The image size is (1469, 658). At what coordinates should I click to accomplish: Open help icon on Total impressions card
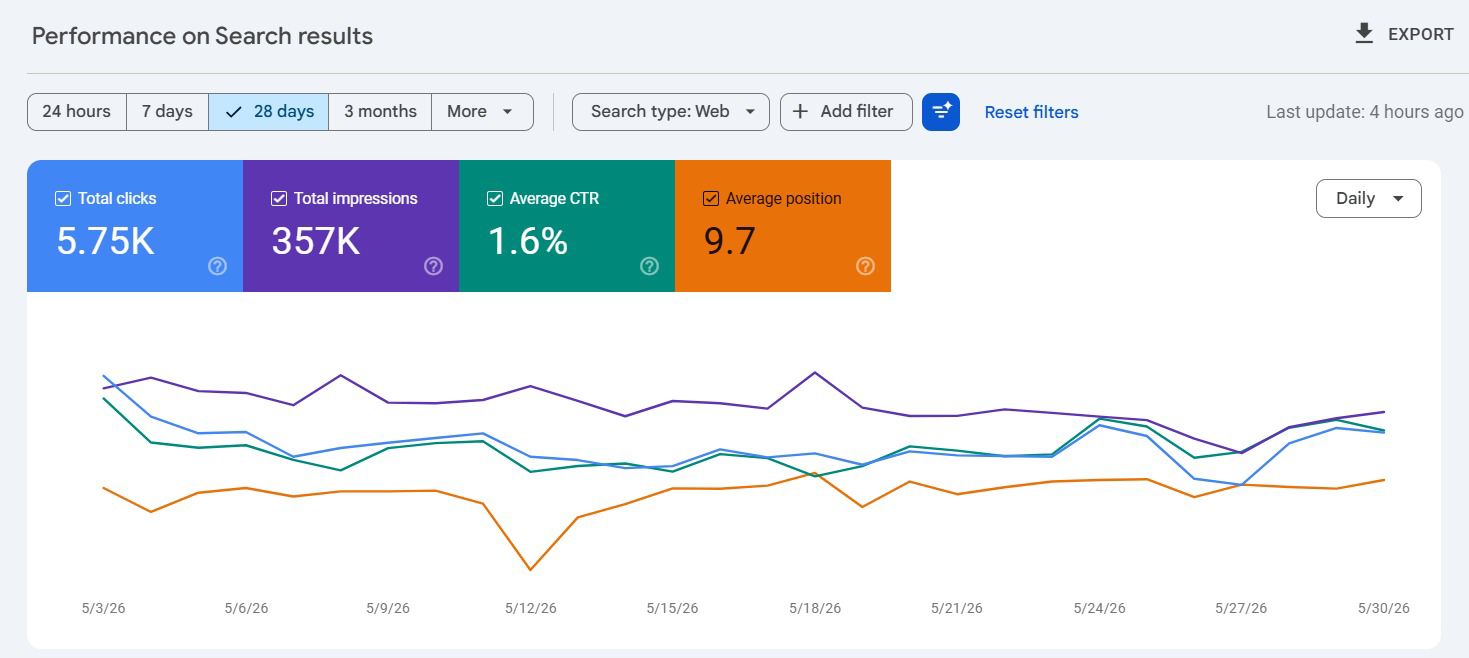pos(433,266)
